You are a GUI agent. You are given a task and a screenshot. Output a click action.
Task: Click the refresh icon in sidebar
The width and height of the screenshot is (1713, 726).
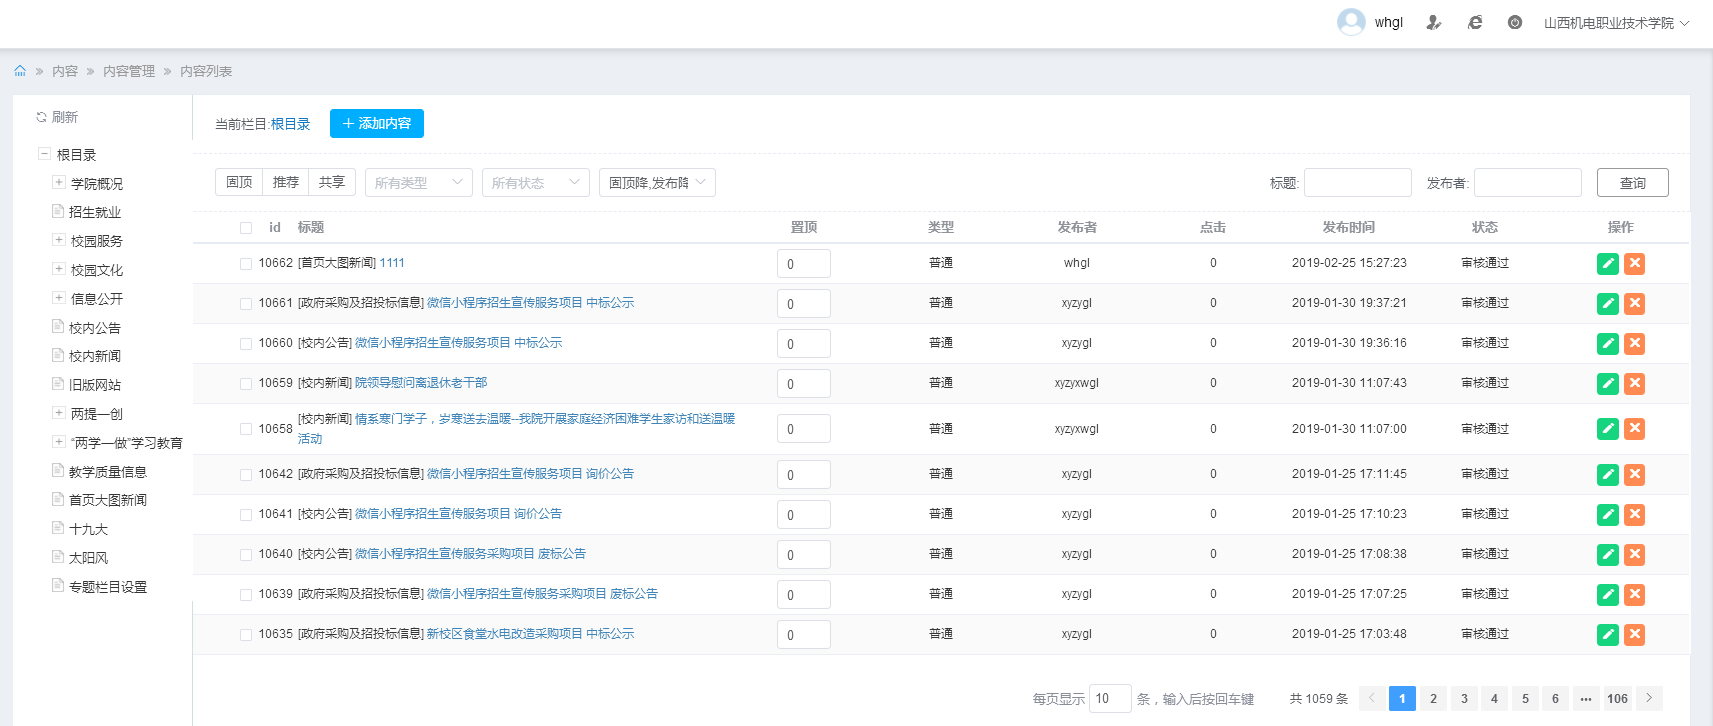[42, 117]
